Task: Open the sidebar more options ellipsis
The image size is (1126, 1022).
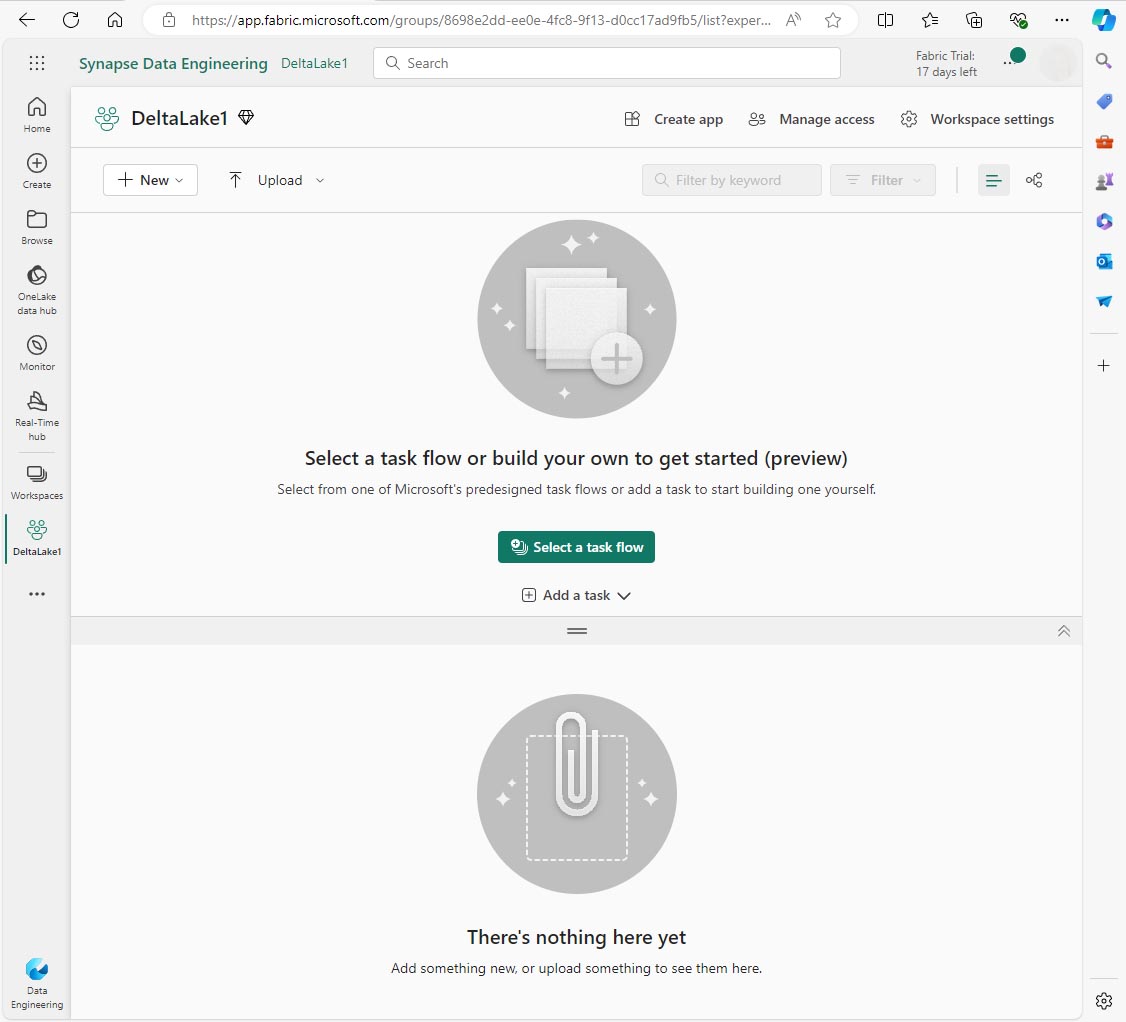Action: (37, 594)
